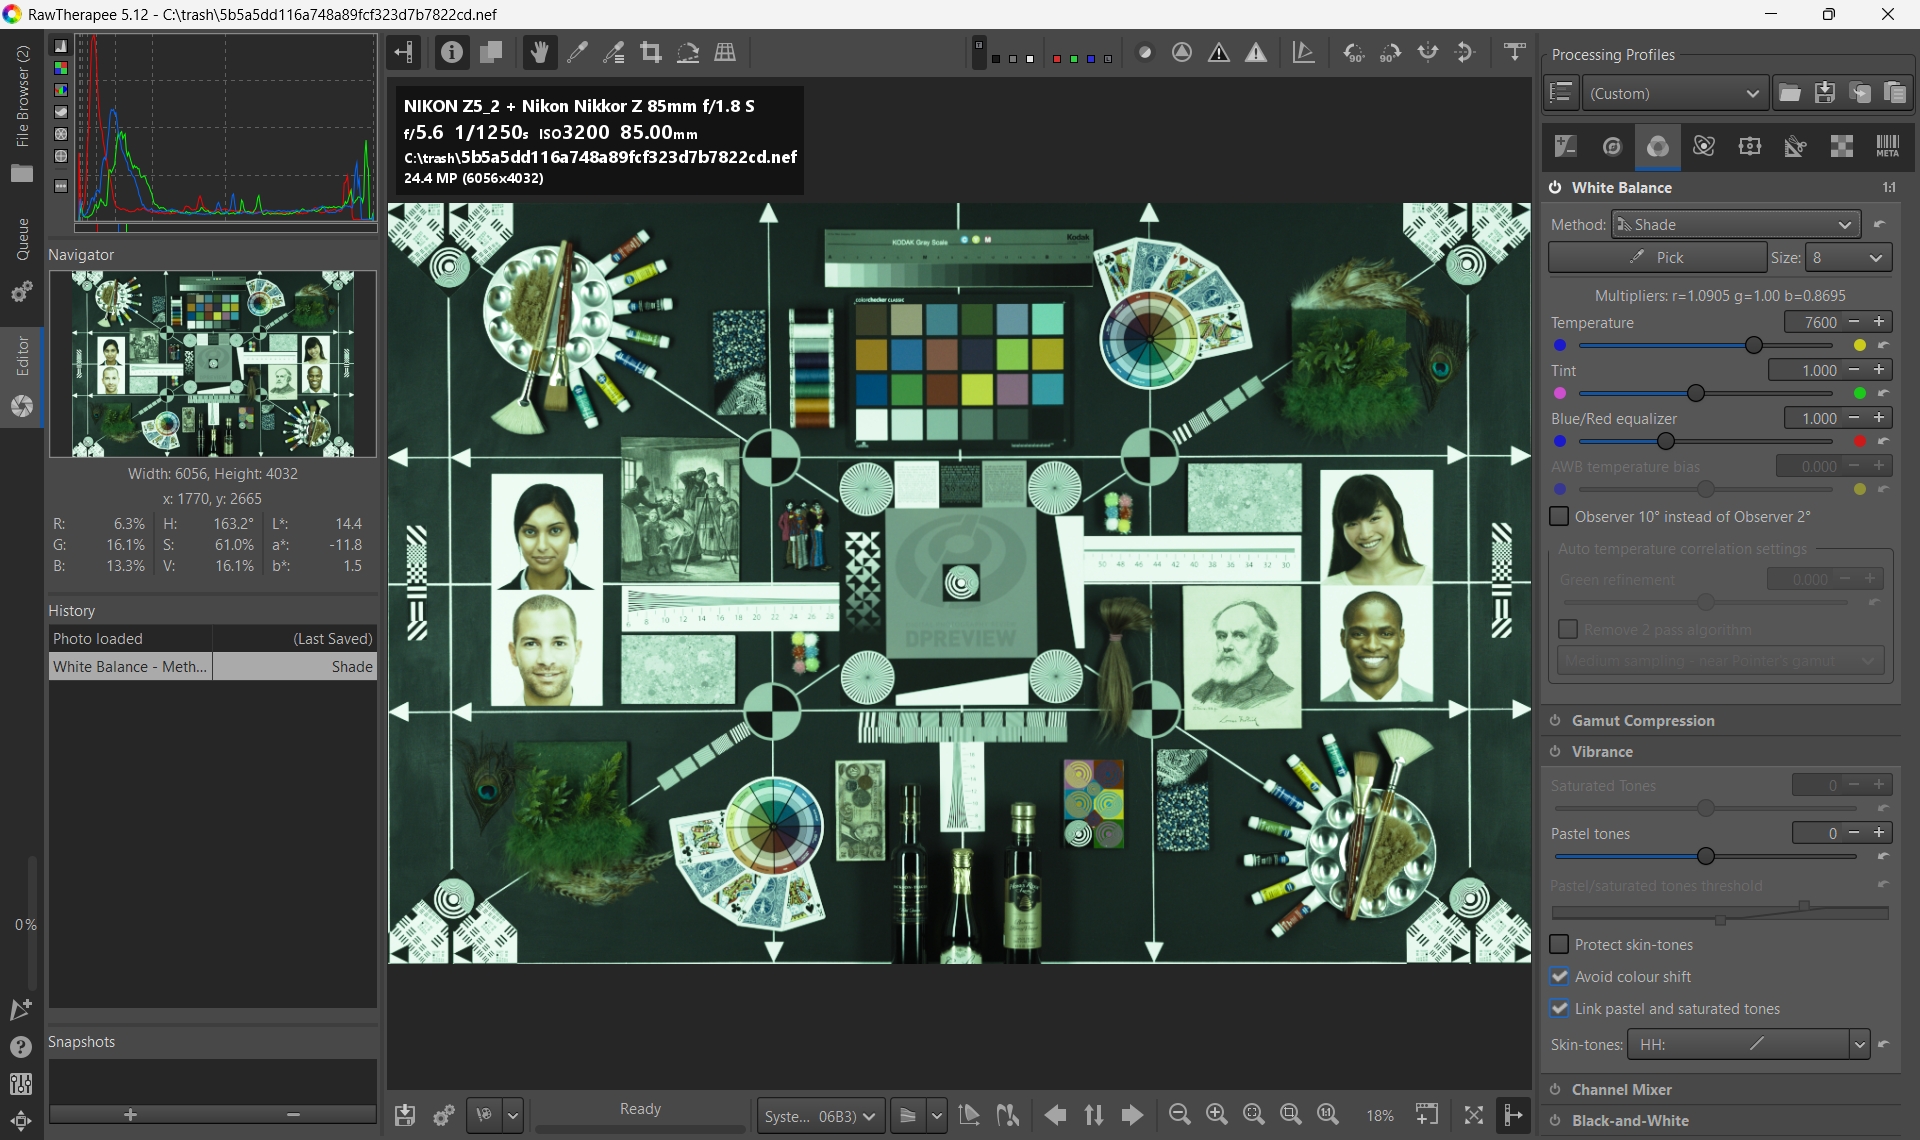
Task: Open the picker Size dropdown
Action: (1848, 258)
